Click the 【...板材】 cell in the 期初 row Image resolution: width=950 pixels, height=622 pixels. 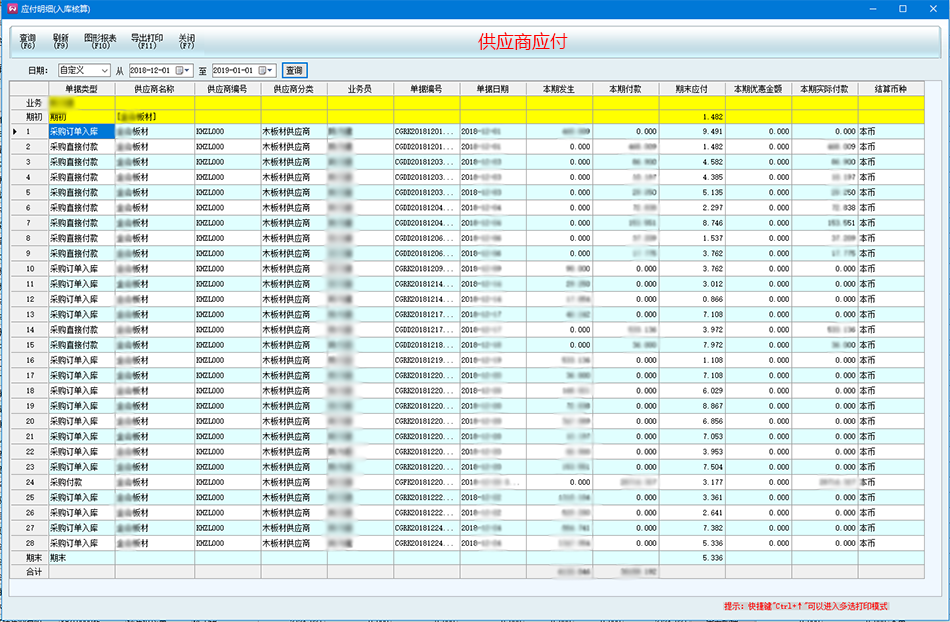(154, 117)
